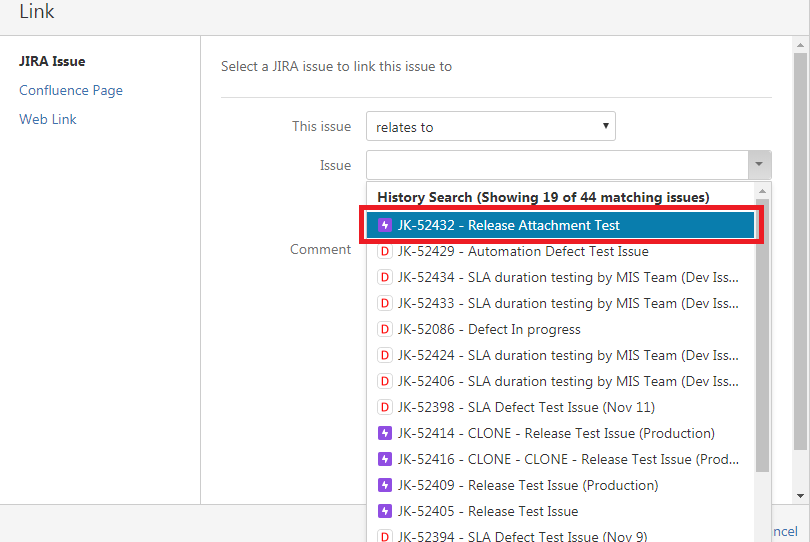Click the suggestion list scroll up arrow
Screen dimensions: 810x542
tap(762, 192)
